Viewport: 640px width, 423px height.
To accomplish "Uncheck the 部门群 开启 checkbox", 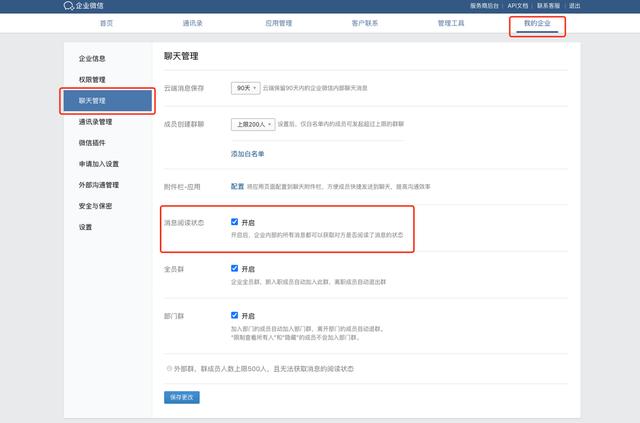I will [x=234, y=315].
